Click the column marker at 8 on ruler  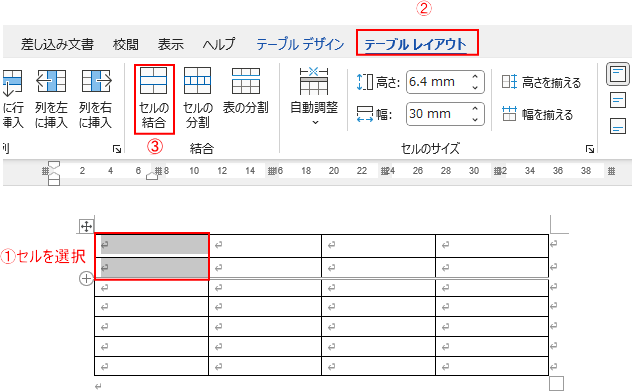pos(158,171)
